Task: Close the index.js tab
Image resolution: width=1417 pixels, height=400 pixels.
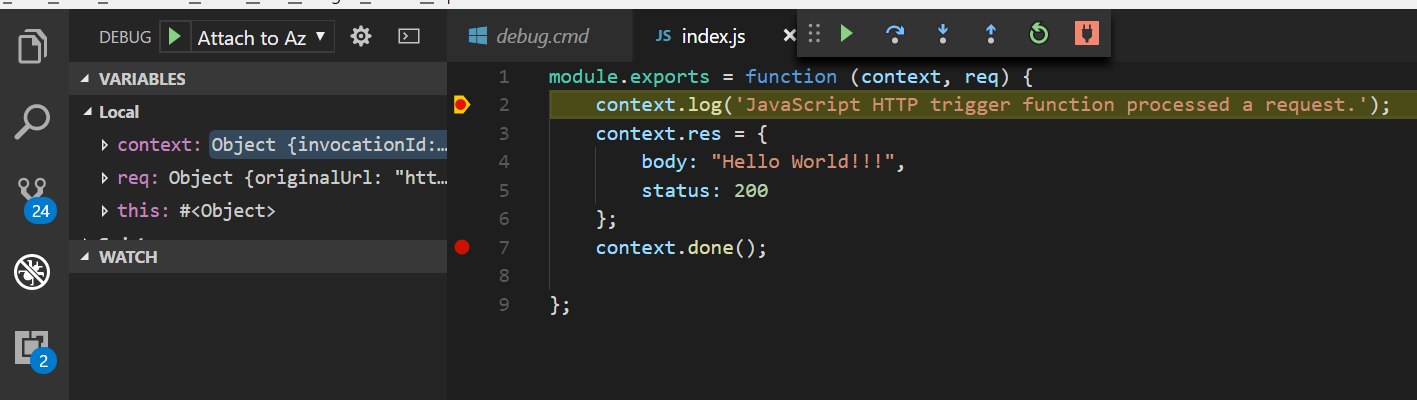Action: [788, 36]
